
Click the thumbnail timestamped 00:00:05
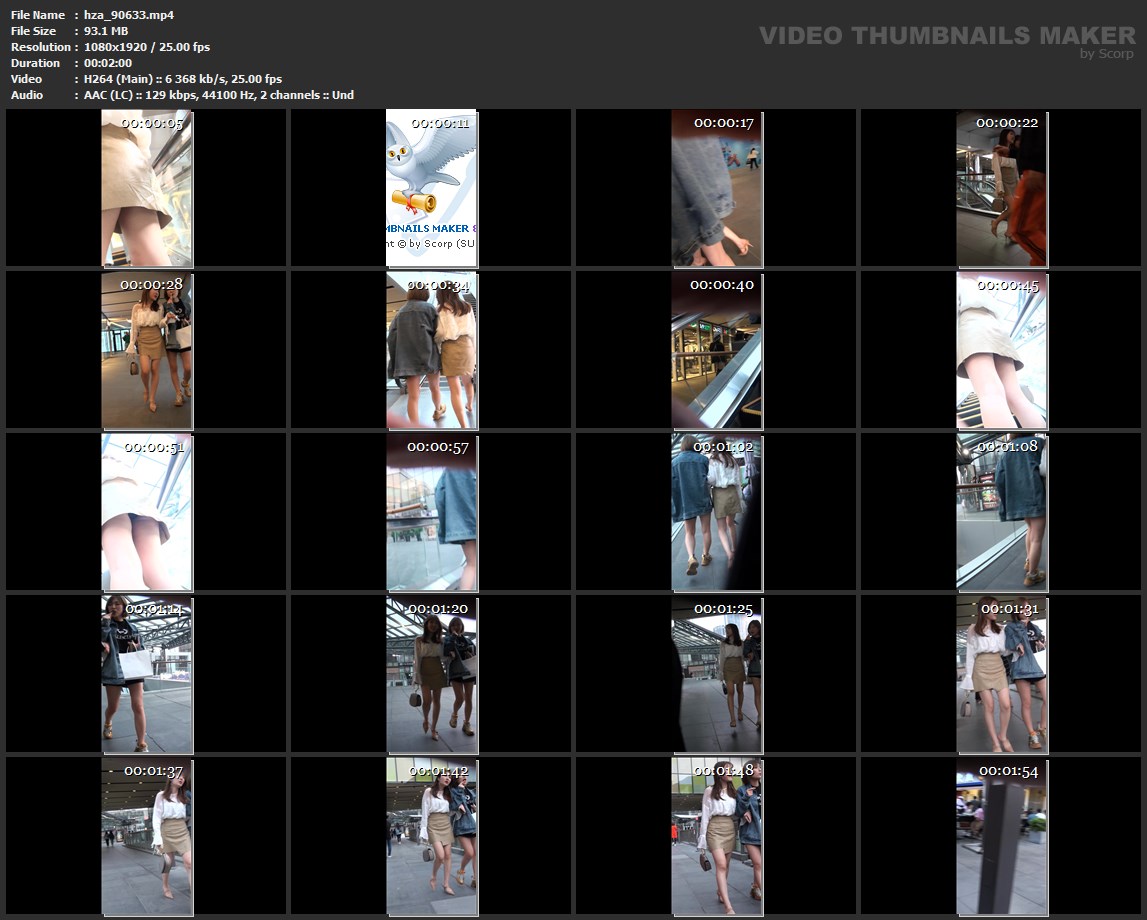[146, 188]
